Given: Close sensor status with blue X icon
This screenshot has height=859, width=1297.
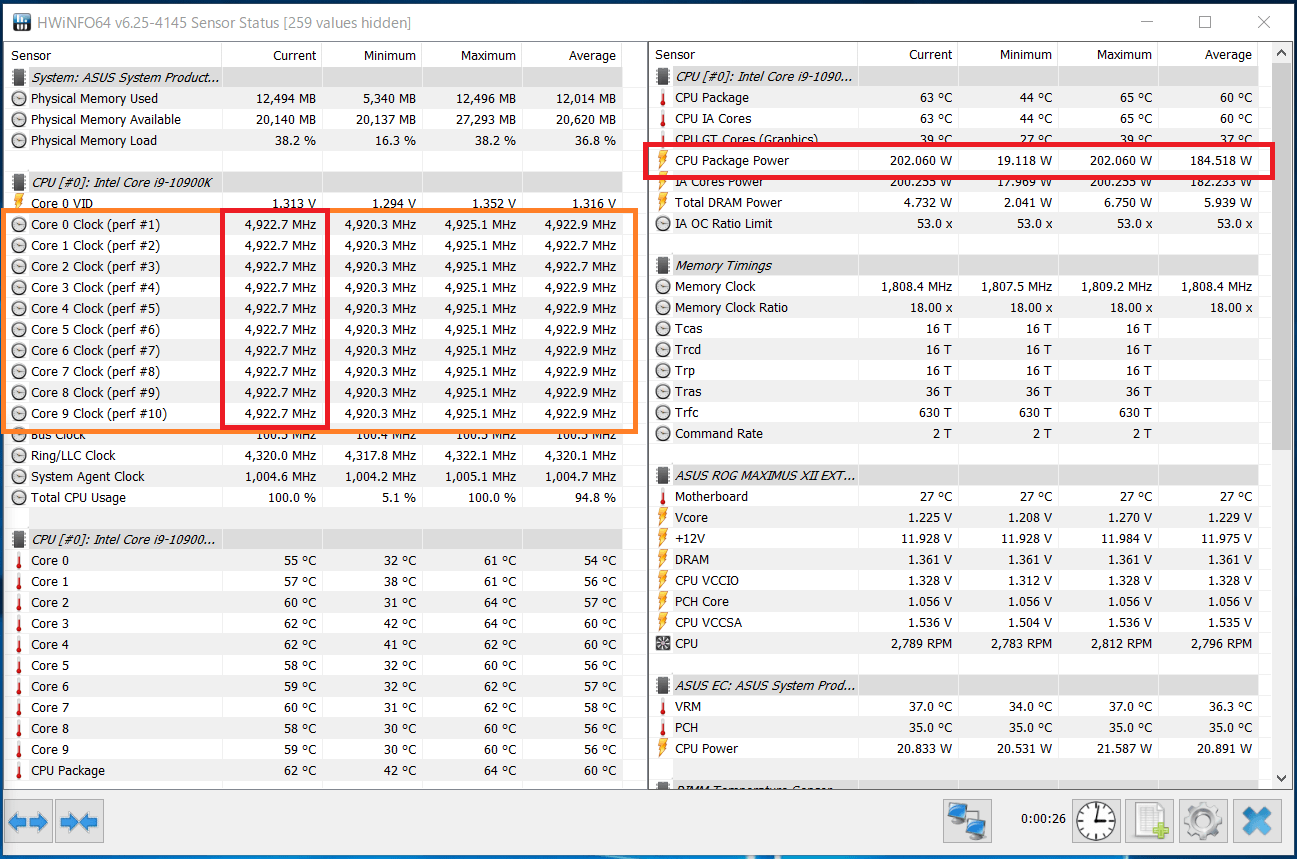Looking at the screenshot, I should point(1256,822).
